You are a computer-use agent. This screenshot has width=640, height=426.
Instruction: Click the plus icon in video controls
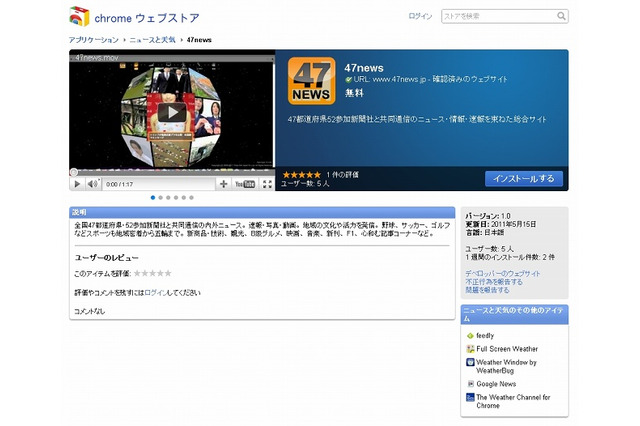(223, 184)
